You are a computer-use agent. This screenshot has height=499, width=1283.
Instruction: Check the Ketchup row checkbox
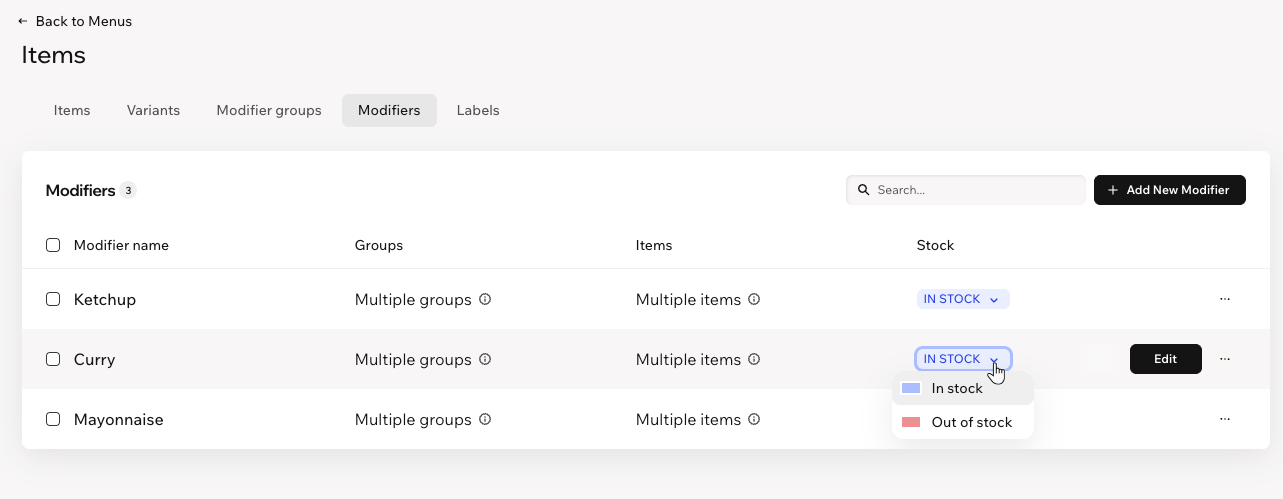[53, 299]
